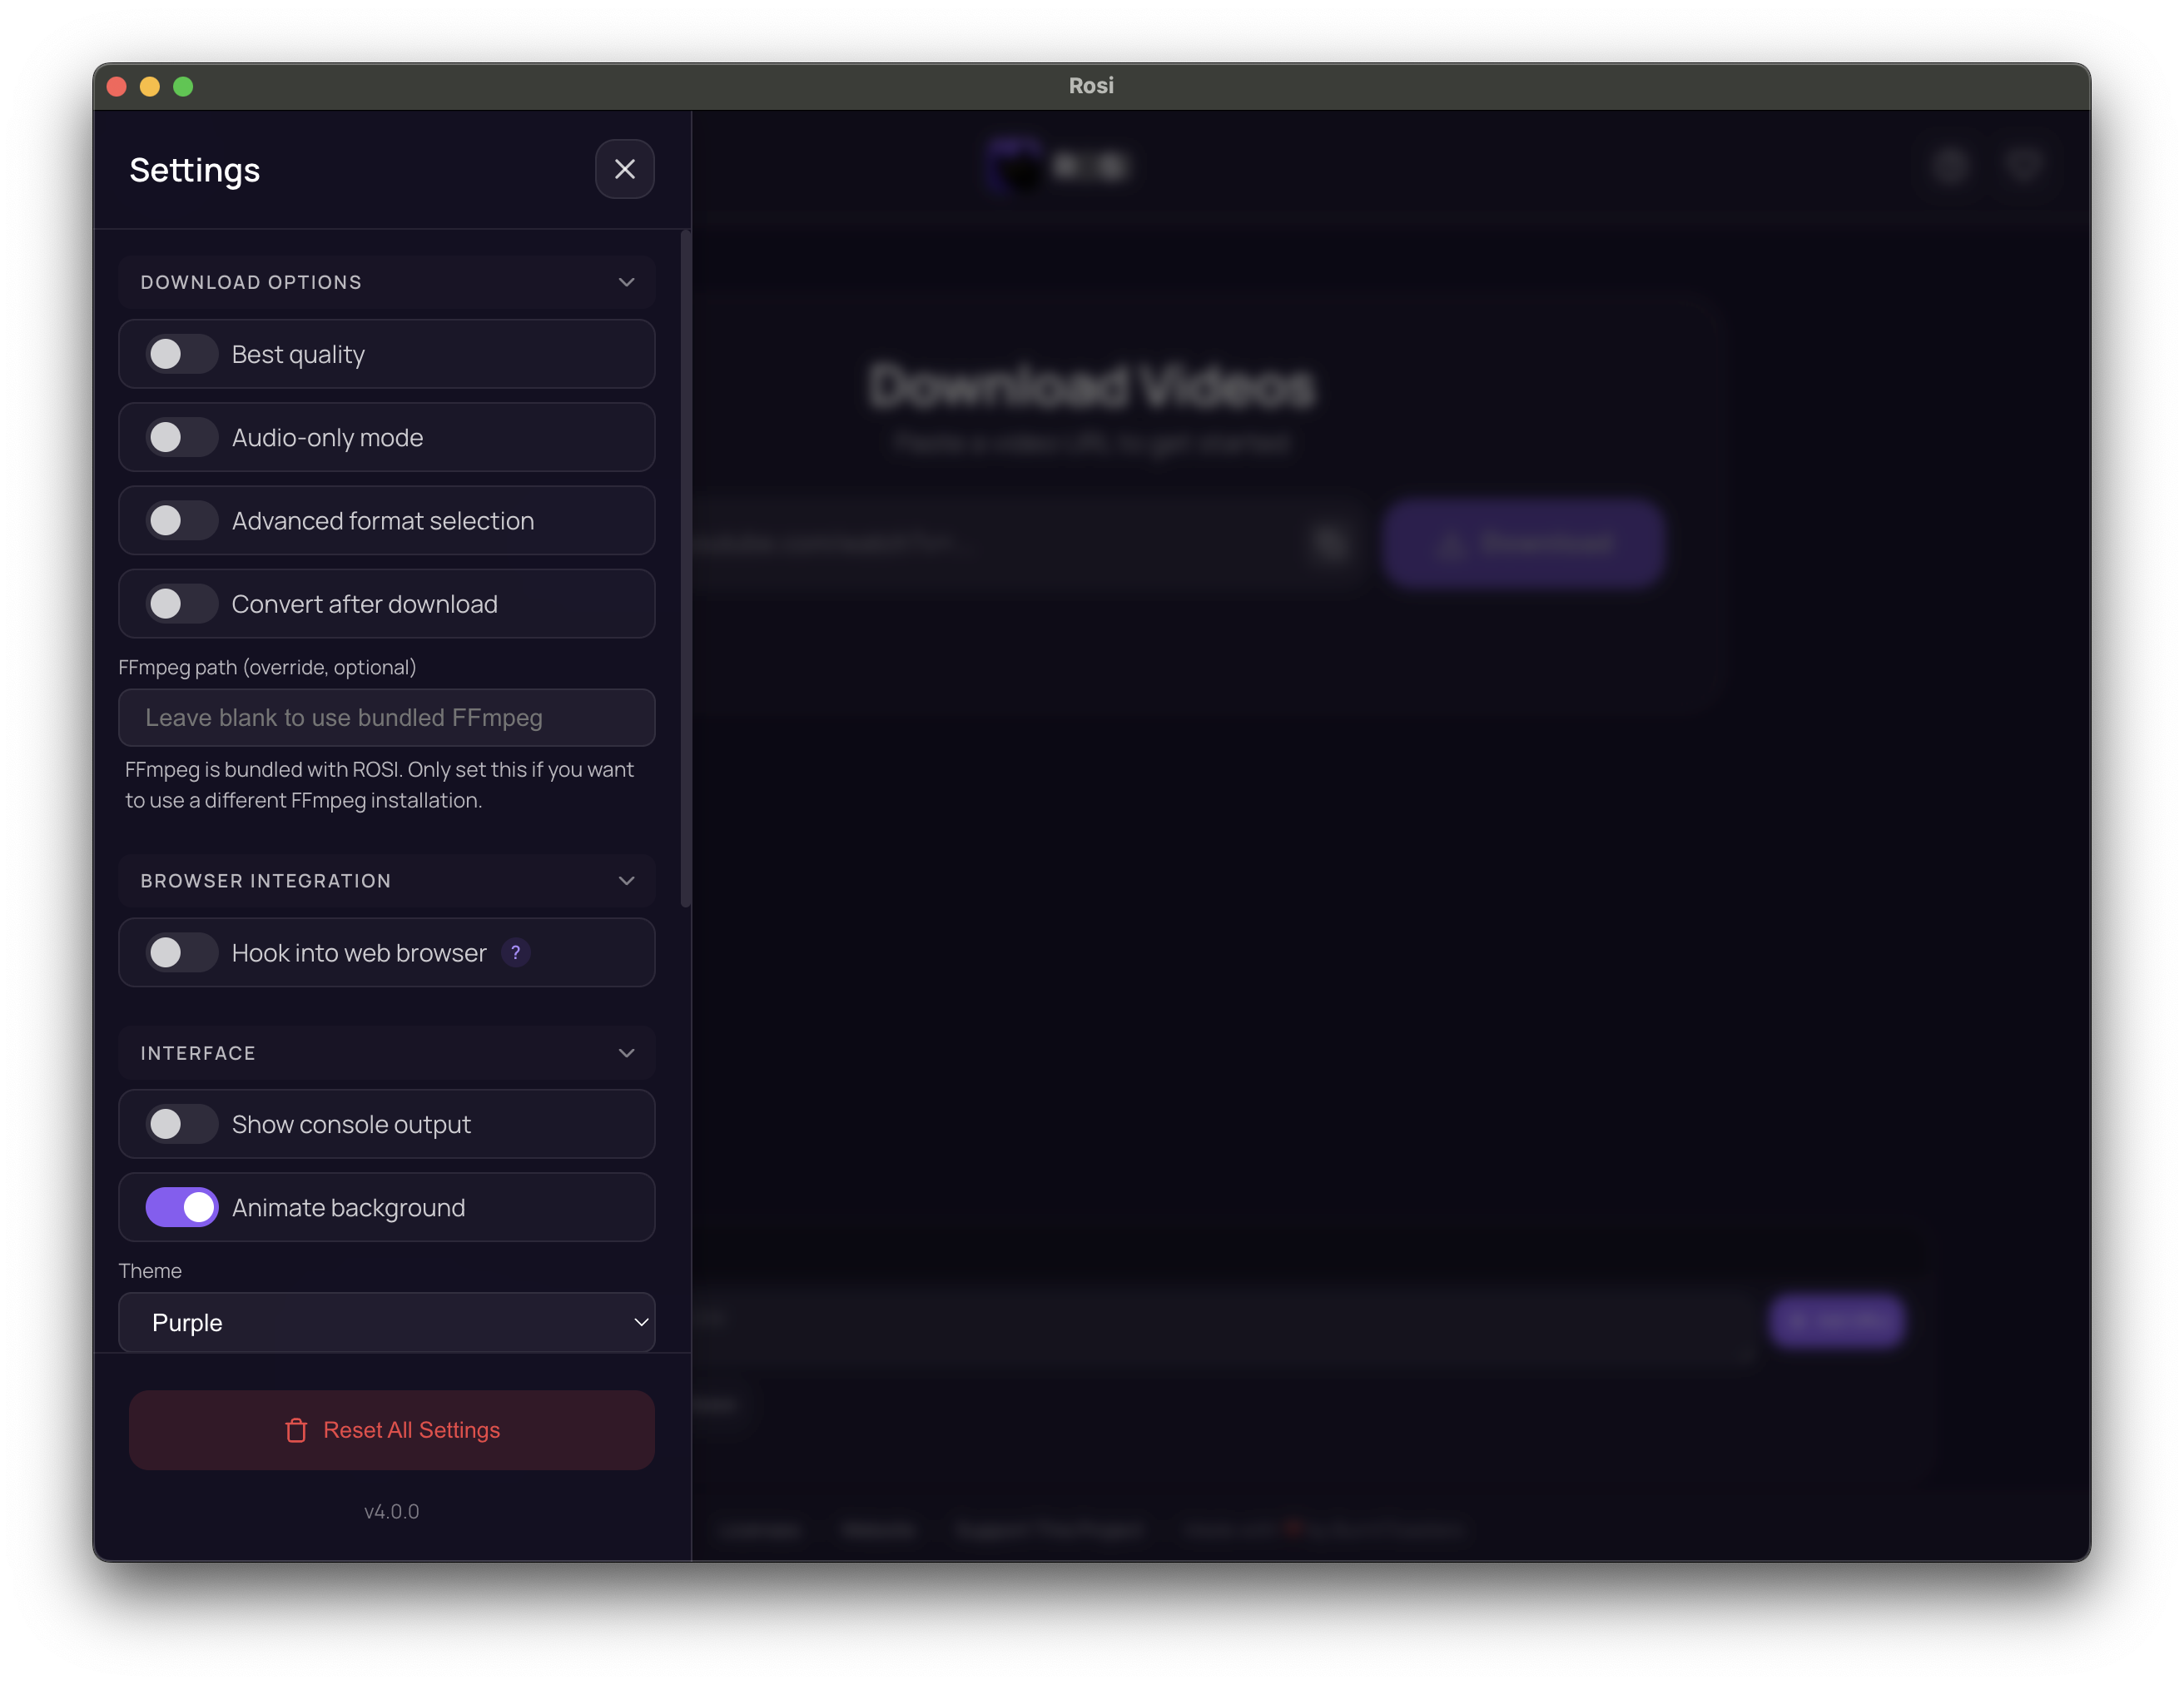Collapse the Interface section chevron
2184x1685 pixels.
click(x=626, y=1053)
